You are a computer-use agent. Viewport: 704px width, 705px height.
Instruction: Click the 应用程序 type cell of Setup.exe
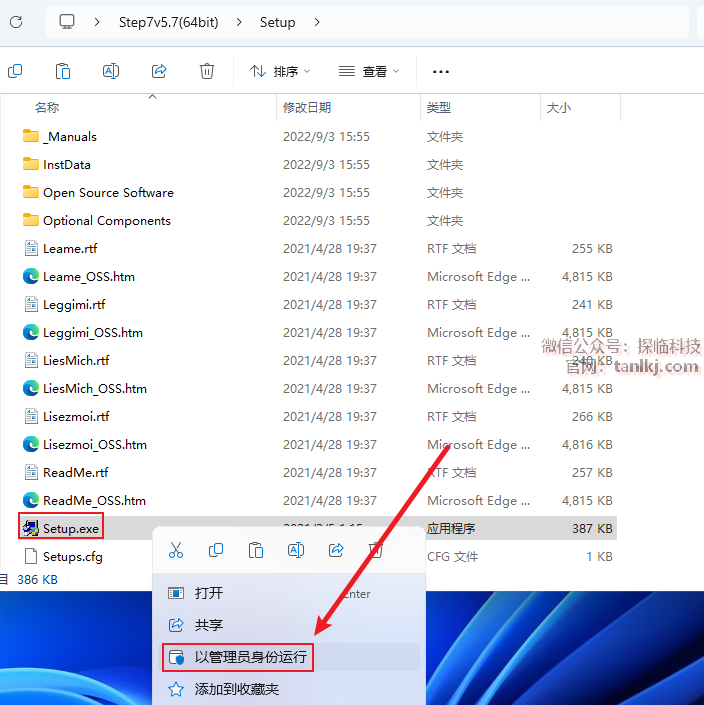click(x=451, y=528)
